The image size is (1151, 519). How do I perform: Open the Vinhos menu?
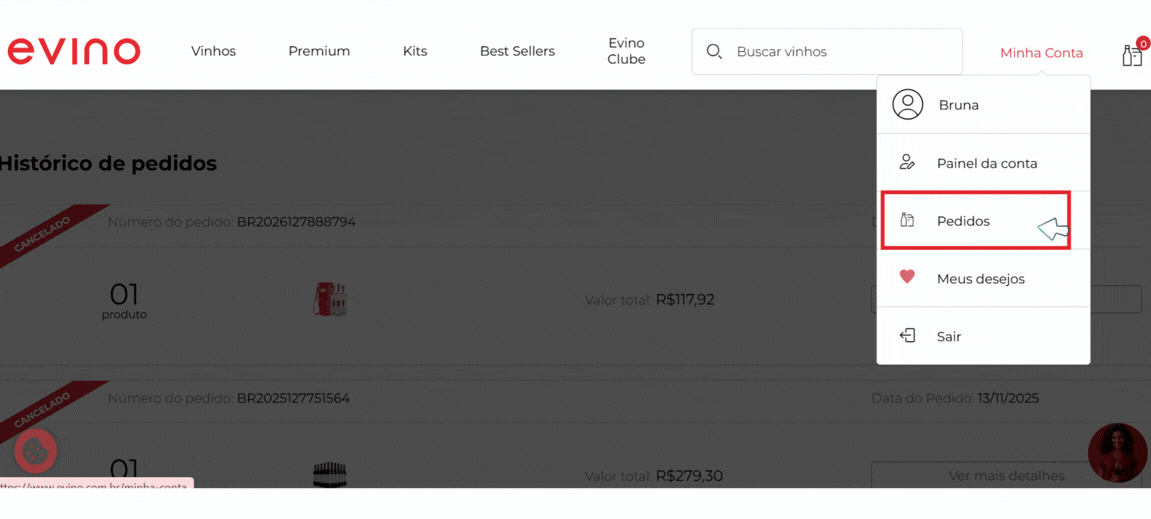point(213,51)
